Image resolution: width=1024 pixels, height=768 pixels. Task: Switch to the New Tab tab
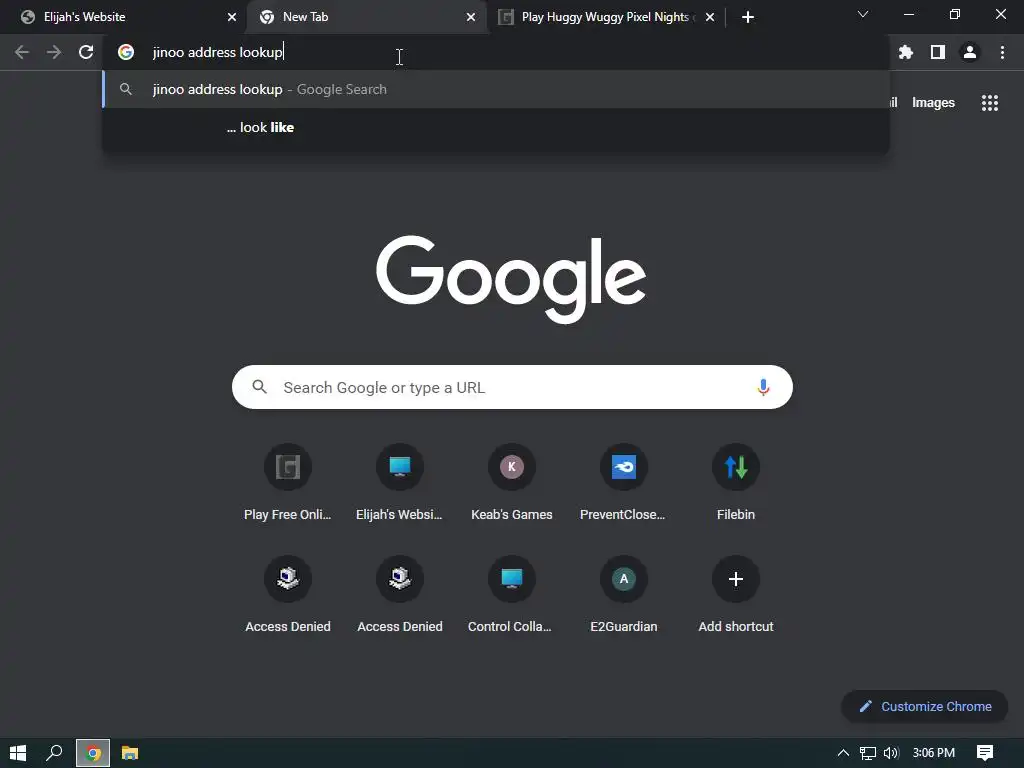[366, 17]
